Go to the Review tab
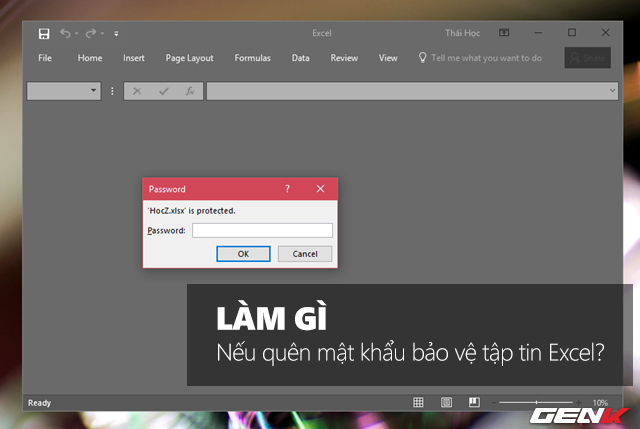 (x=344, y=58)
